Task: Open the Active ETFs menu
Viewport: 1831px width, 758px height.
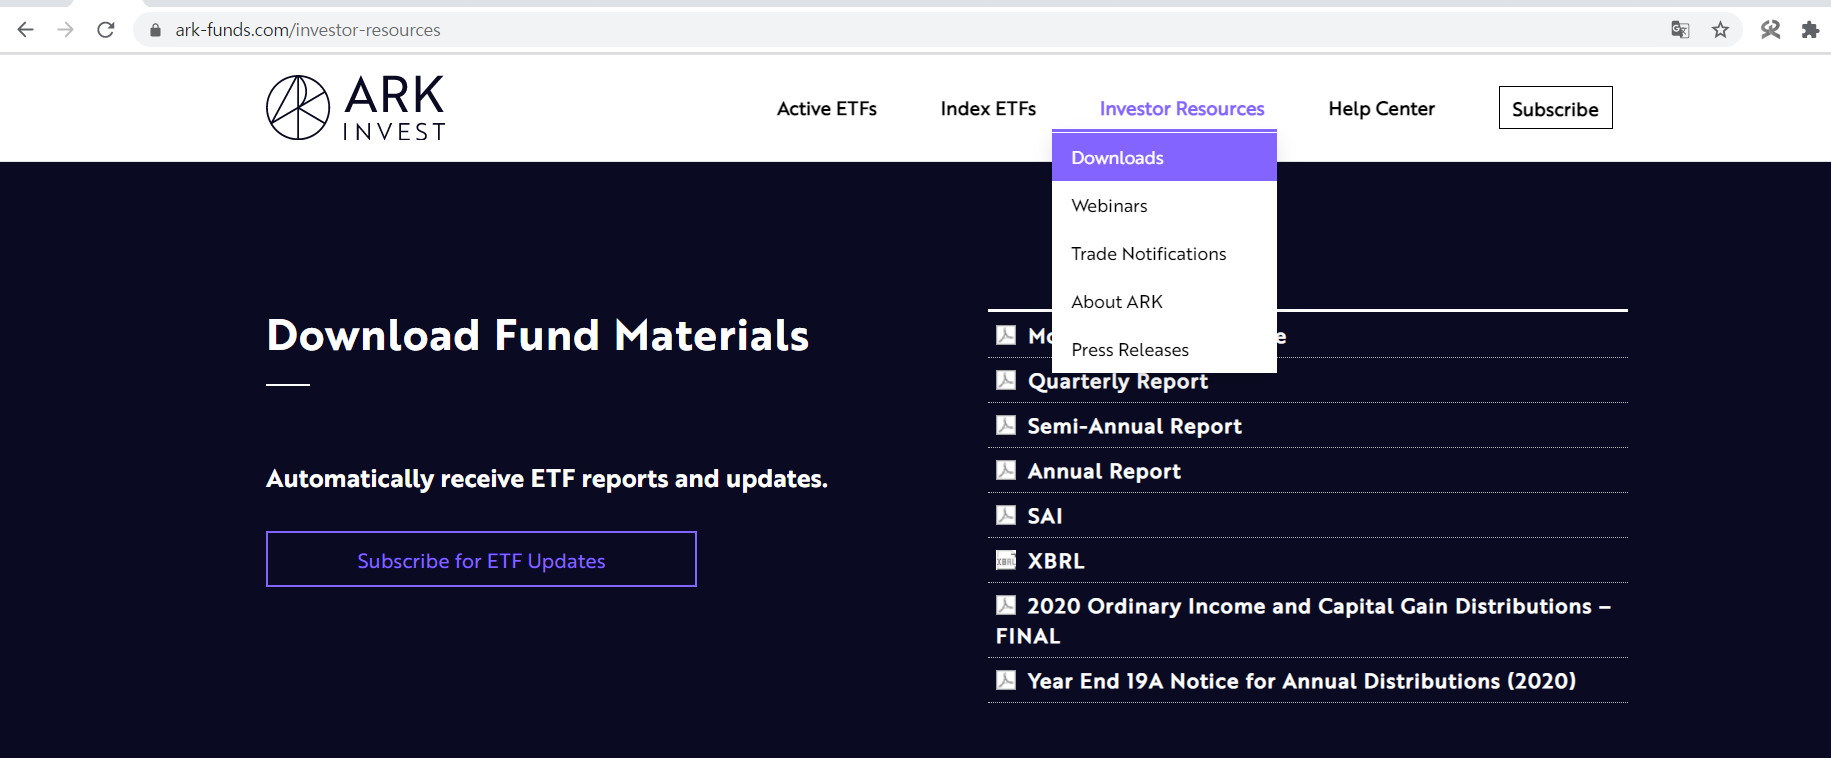Action: click(x=827, y=108)
